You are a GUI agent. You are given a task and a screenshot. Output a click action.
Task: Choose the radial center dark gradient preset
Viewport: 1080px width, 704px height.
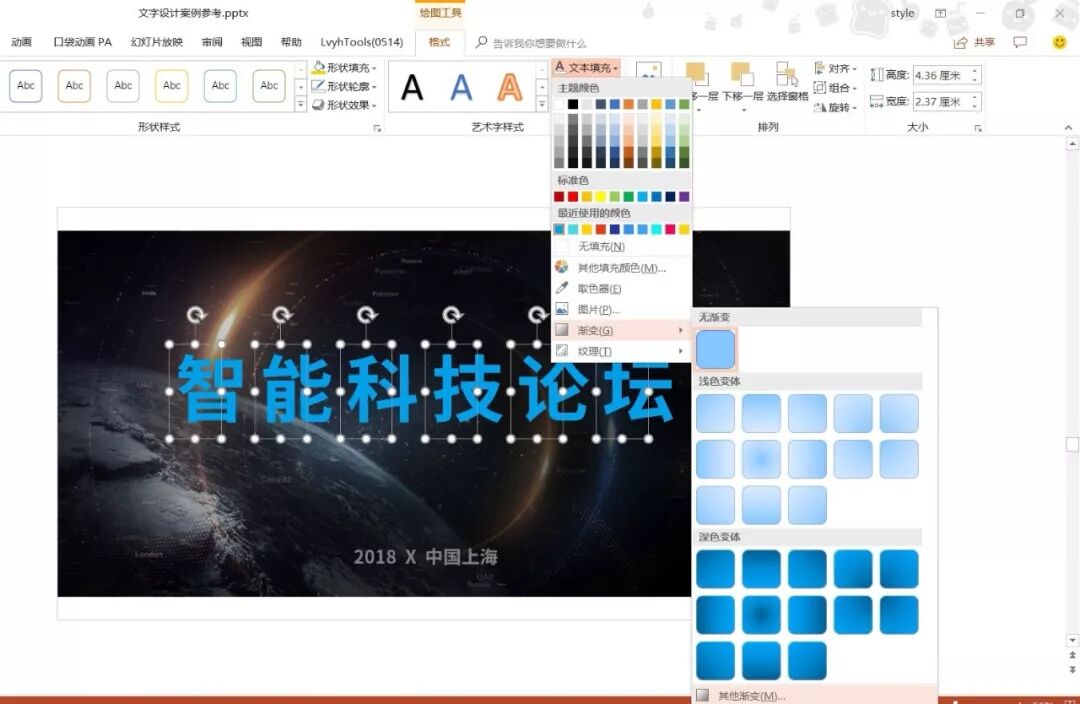(761, 614)
